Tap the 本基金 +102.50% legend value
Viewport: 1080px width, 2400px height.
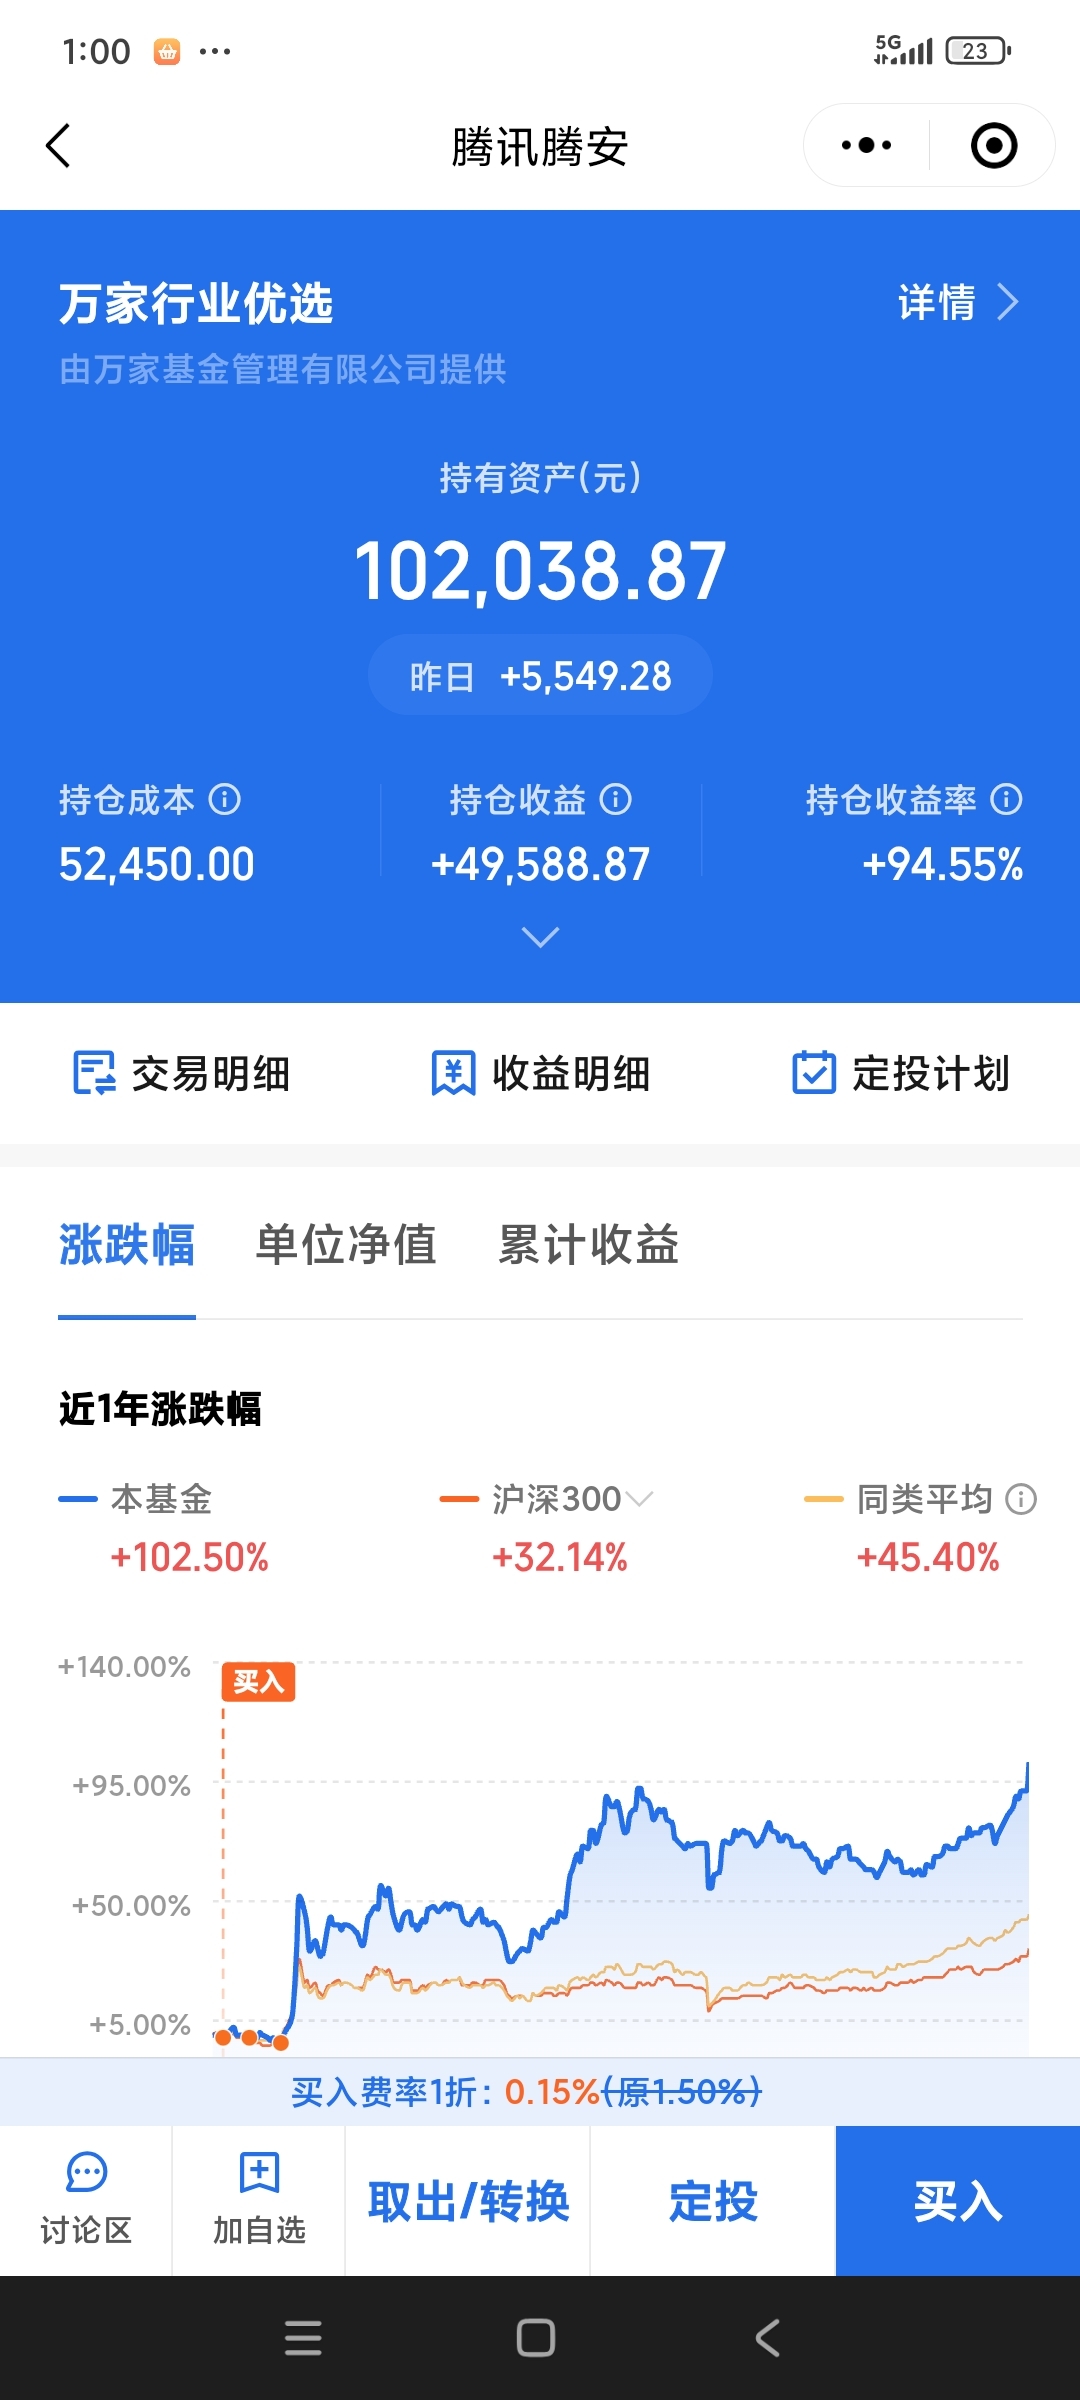[x=190, y=1558]
